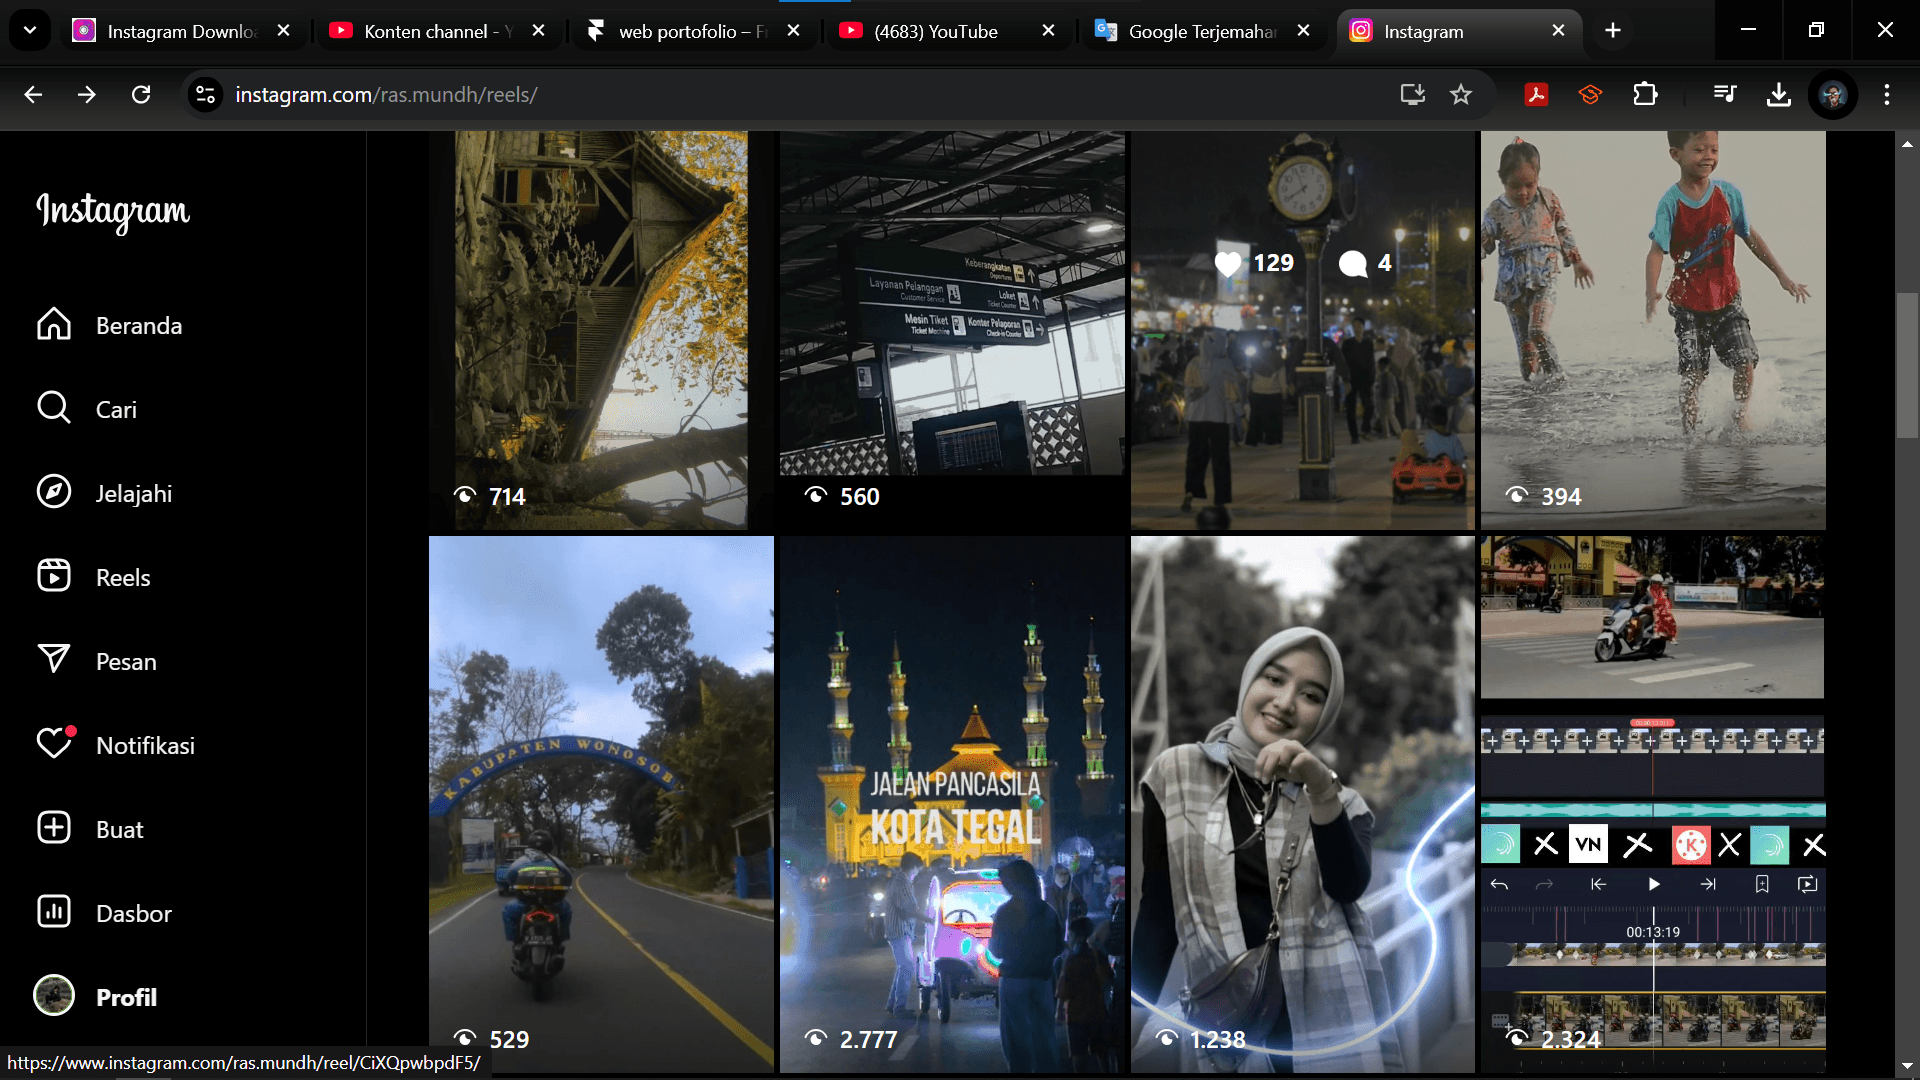Open media control icon in toolbar

(x=1725, y=95)
